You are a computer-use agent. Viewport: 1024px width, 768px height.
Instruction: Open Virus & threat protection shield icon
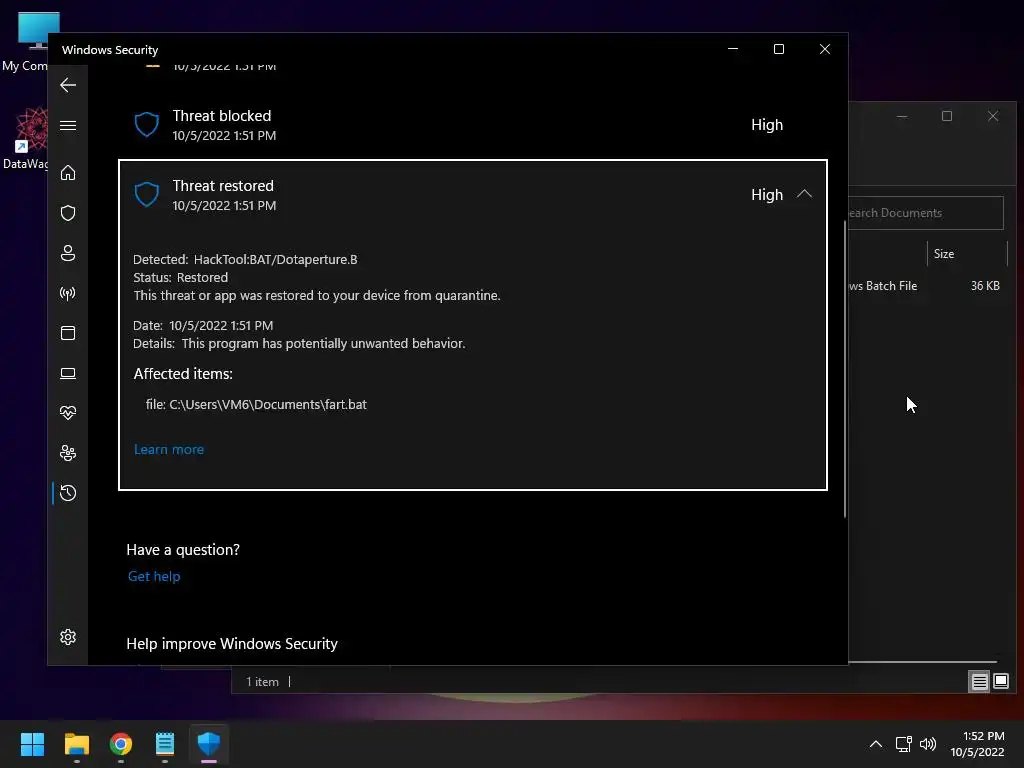(68, 213)
